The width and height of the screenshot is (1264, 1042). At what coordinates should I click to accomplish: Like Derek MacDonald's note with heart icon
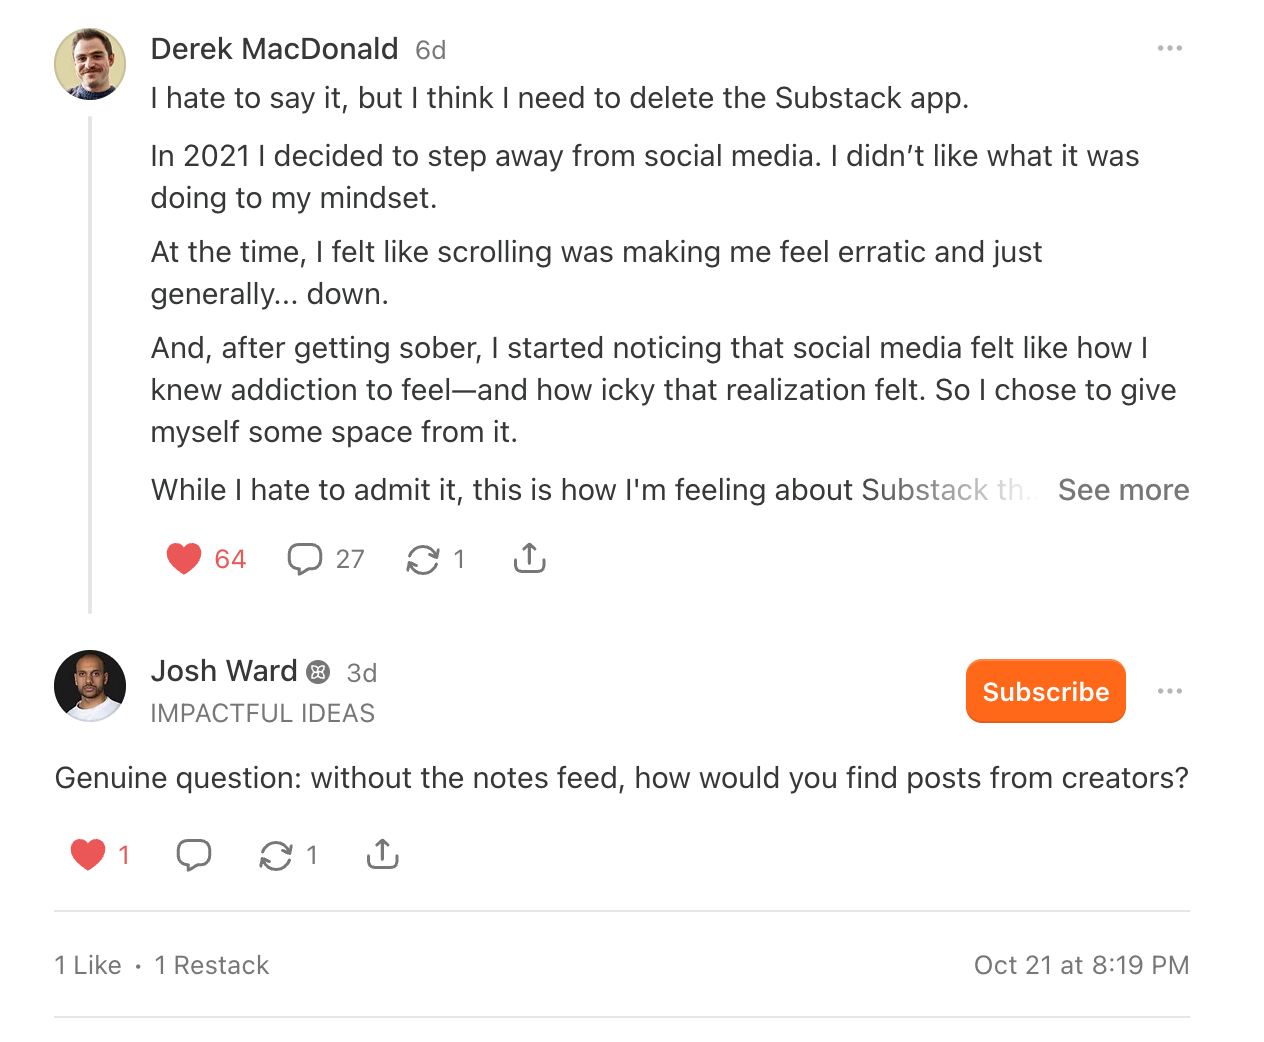pyautogui.click(x=184, y=558)
